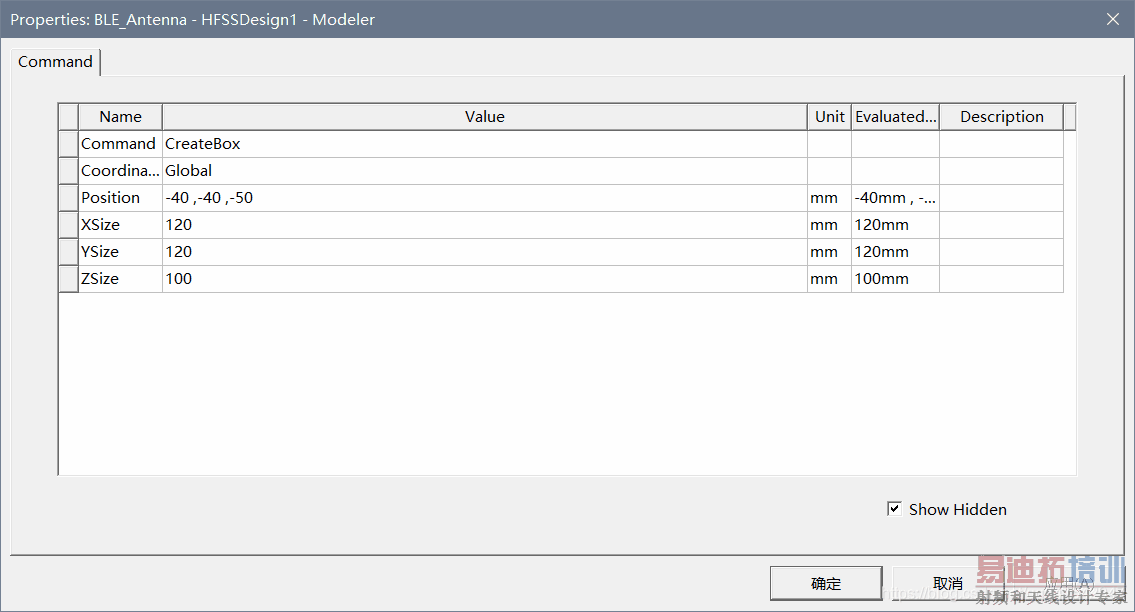Cancel with the 取消 button

coord(948,583)
